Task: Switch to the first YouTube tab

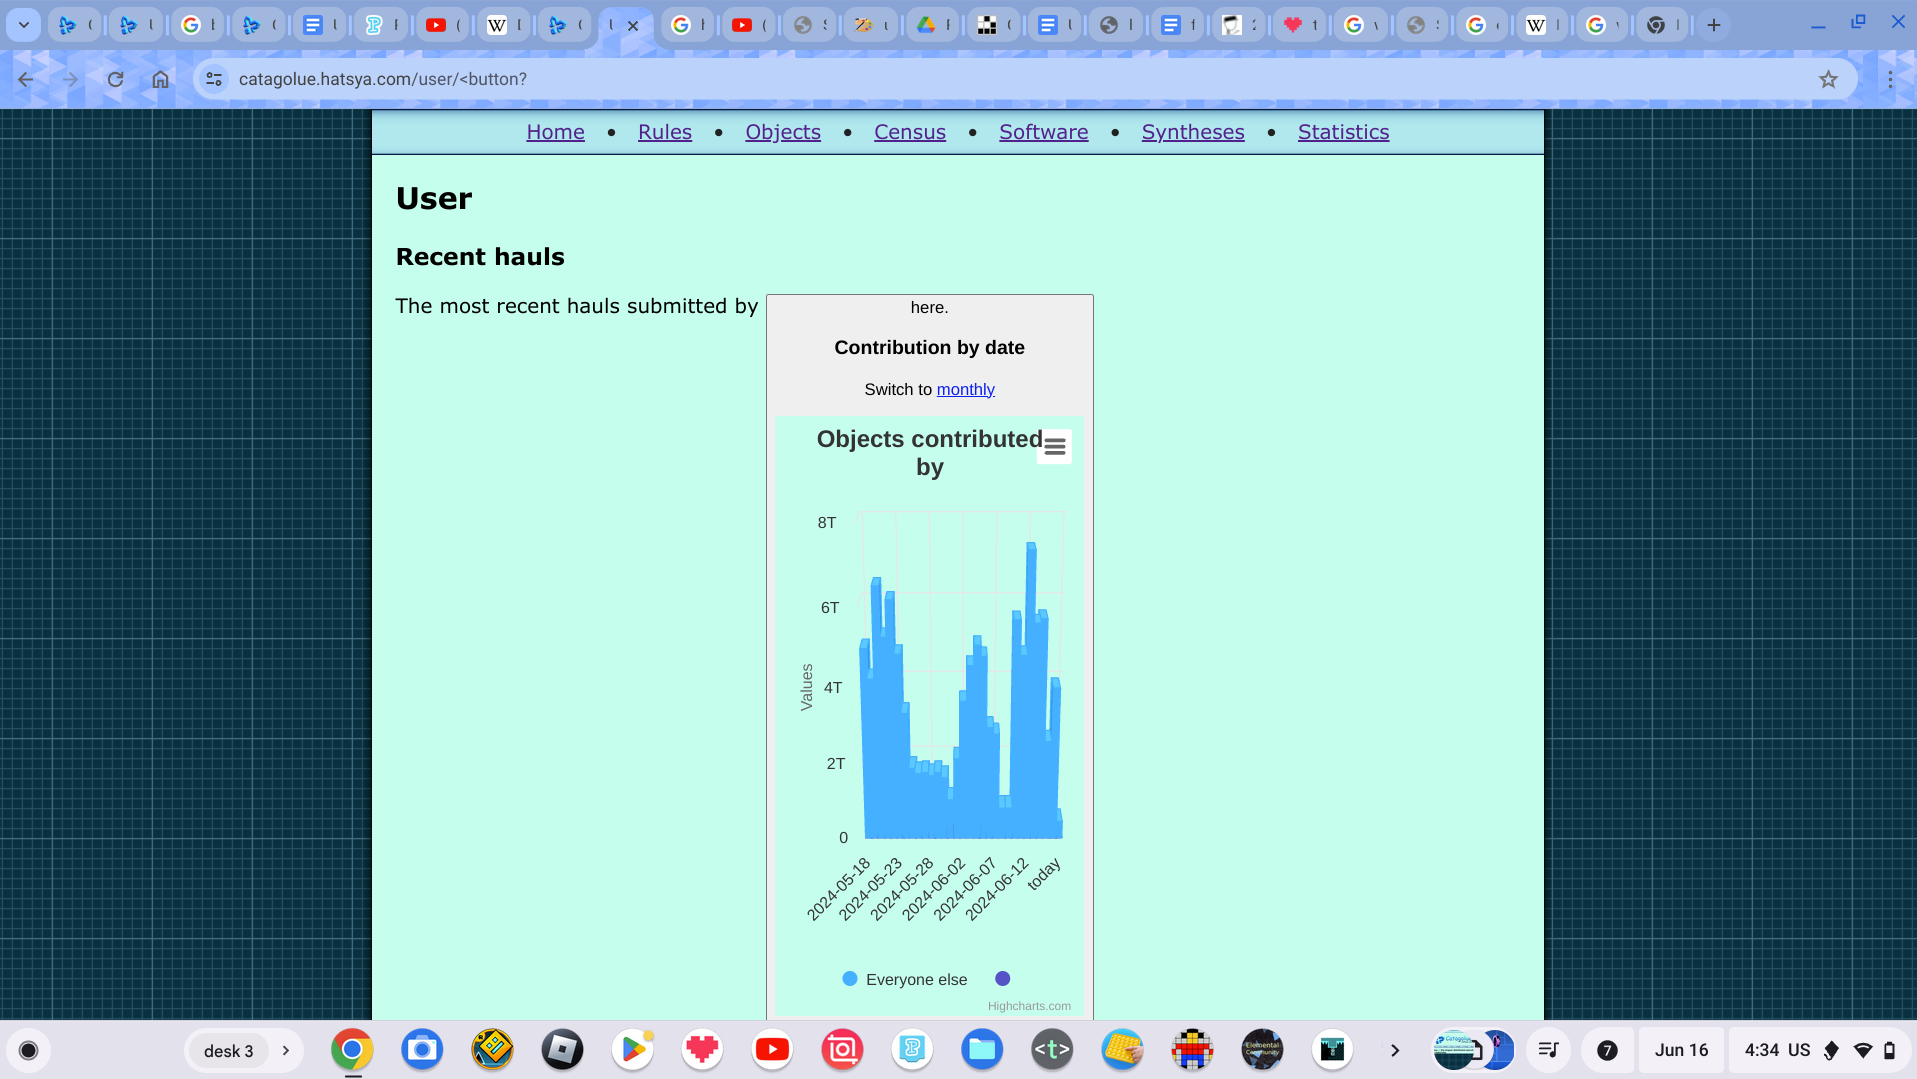Action: (x=442, y=25)
